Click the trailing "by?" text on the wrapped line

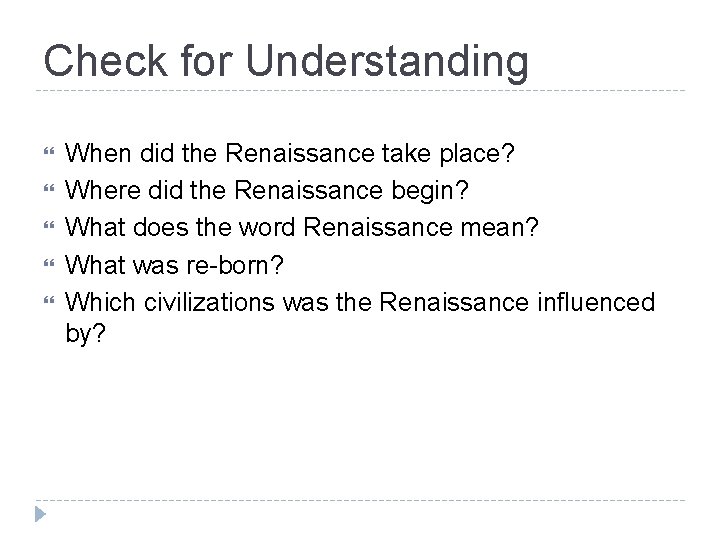click(x=85, y=333)
